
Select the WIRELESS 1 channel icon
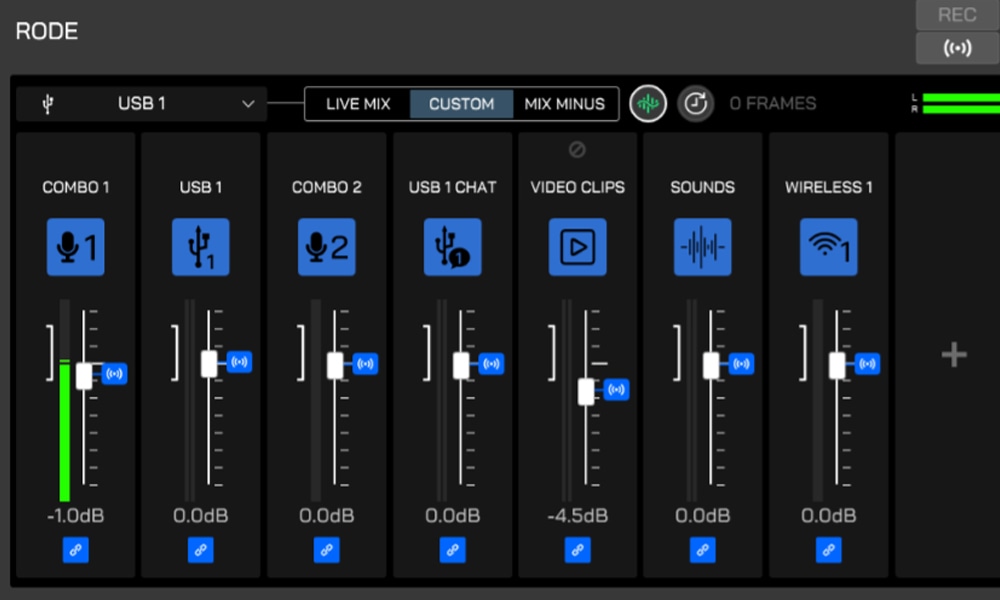pyautogui.click(x=829, y=247)
